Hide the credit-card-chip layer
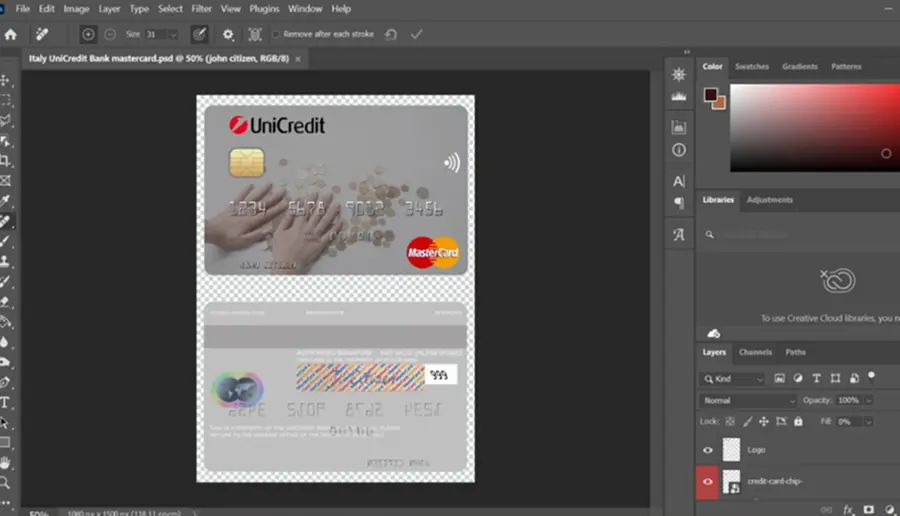900x516 pixels. pyautogui.click(x=707, y=482)
